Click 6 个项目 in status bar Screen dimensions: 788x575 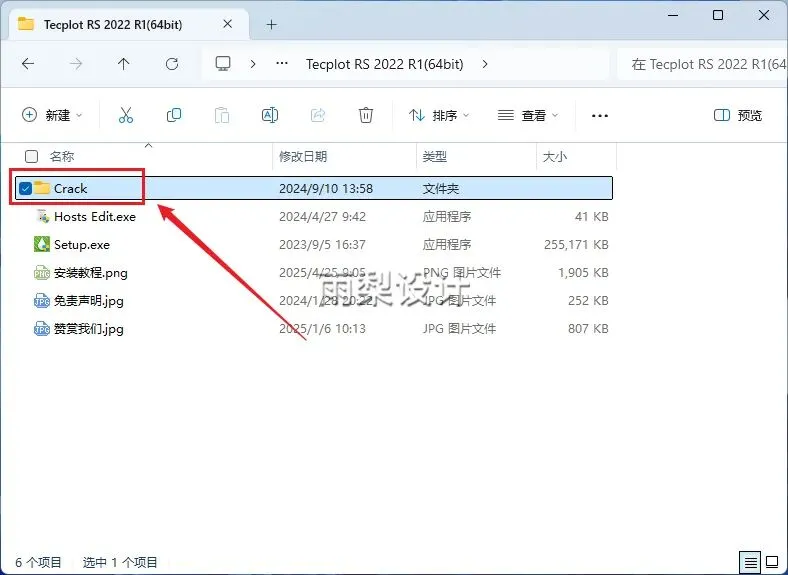tap(38, 562)
